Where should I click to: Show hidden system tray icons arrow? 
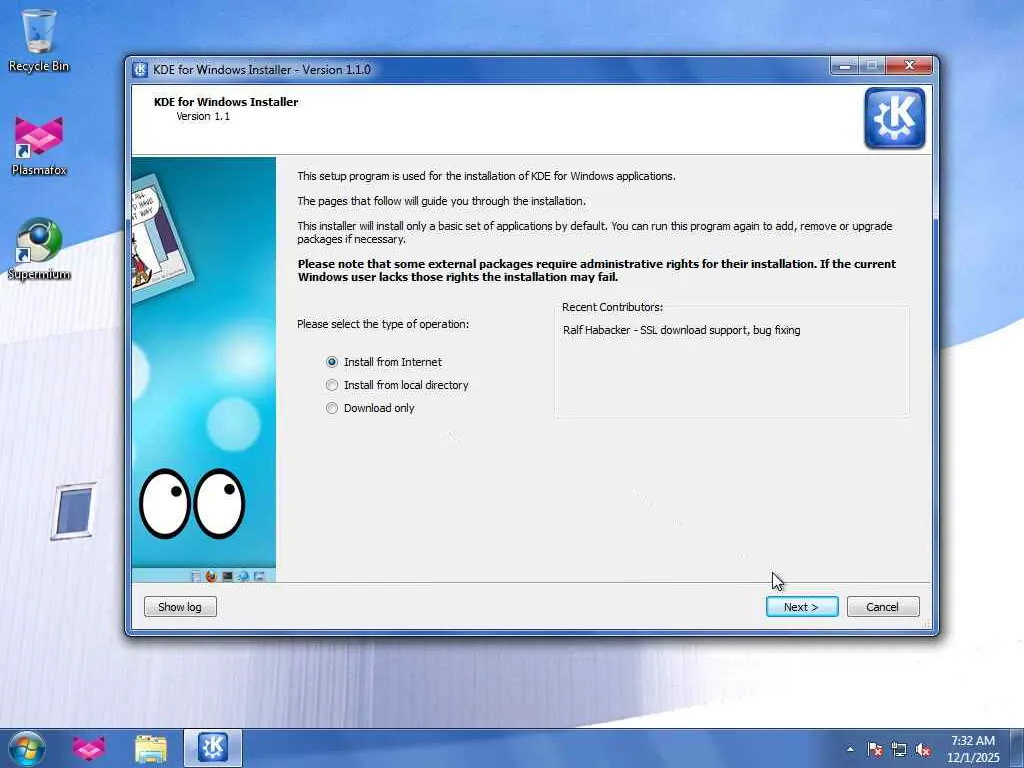[x=850, y=749]
